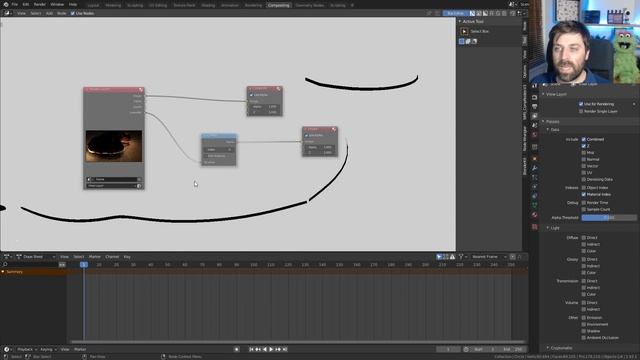Screen dimensions: 640x360
Task: Toggle the Backdrop button
Action: (x=455, y=13)
